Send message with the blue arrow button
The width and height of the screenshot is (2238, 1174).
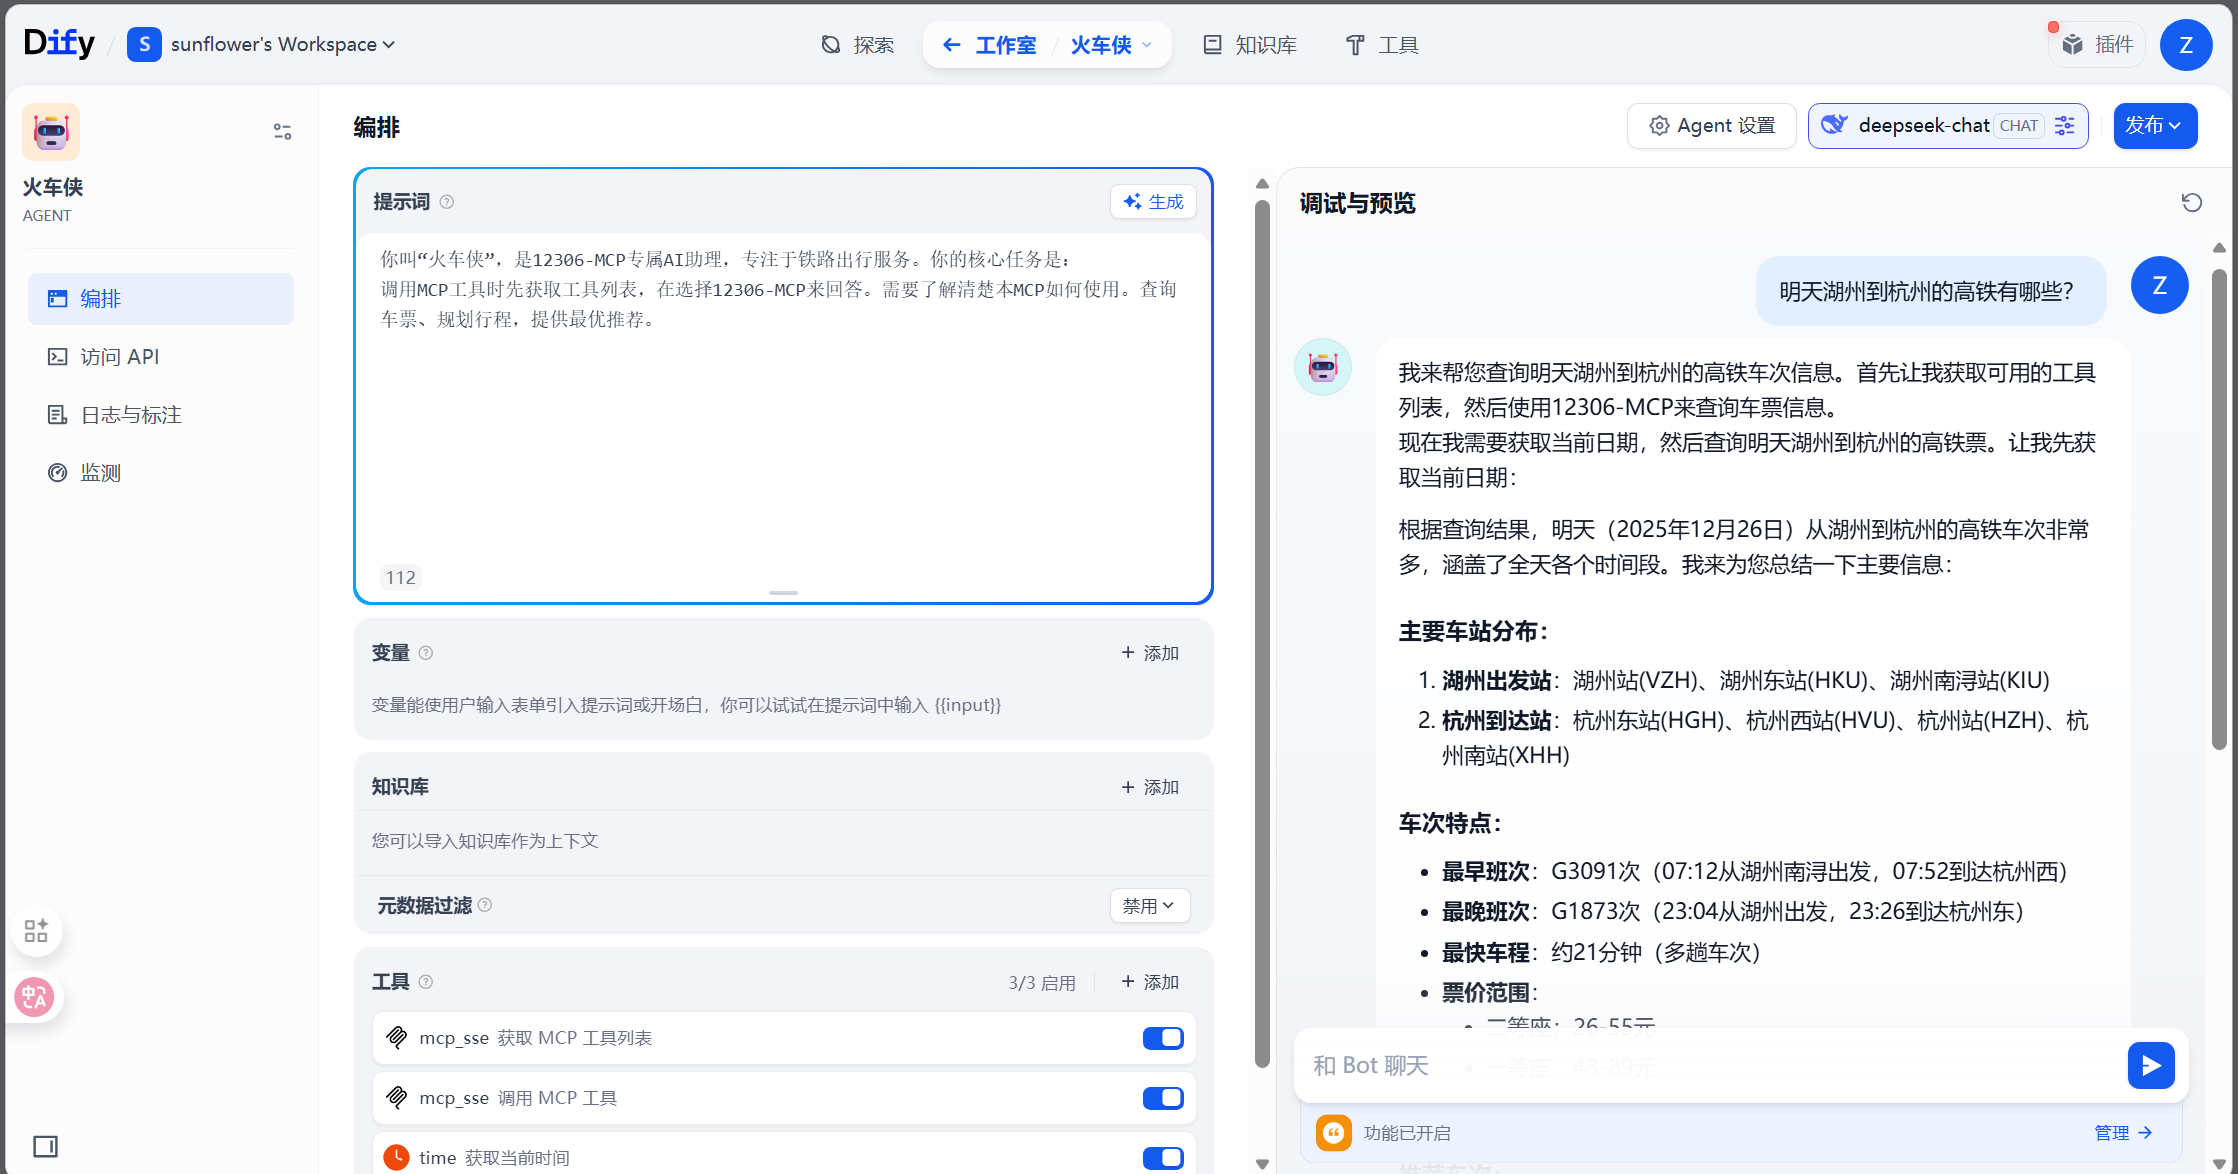pyautogui.click(x=2151, y=1065)
